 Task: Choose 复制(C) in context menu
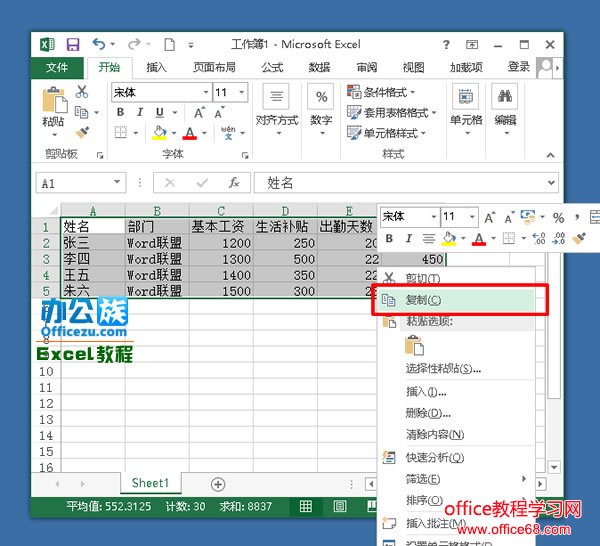(x=456, y=300)
